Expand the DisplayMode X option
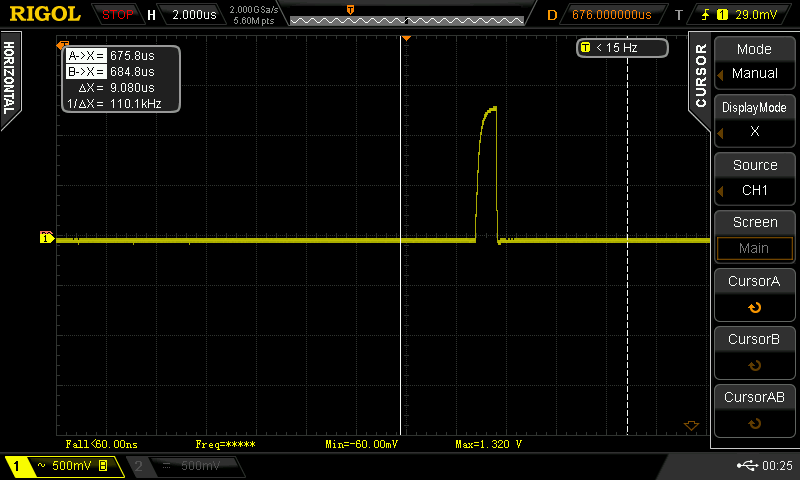800x480 pixels. click(x=754, y=120)
